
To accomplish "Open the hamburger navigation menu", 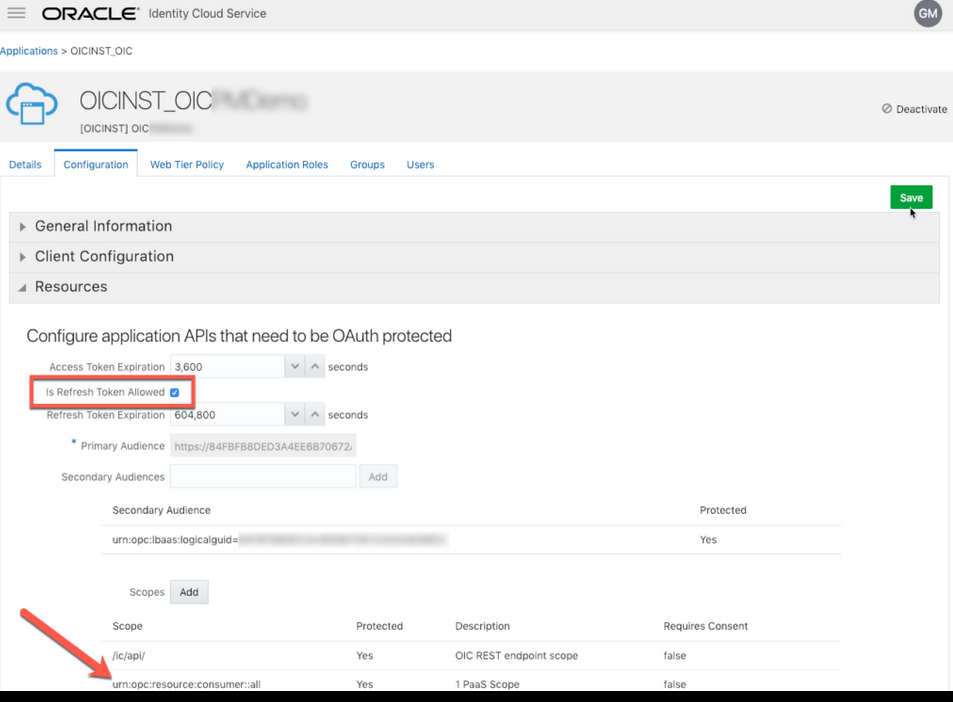I will [16, 13].
